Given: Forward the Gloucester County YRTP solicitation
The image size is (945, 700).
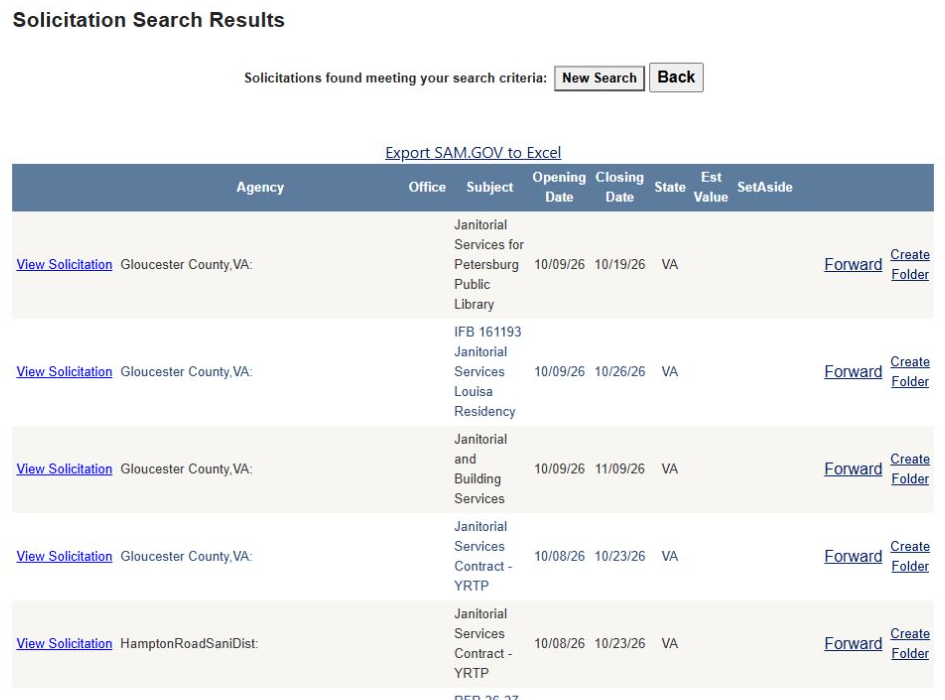Looking at the screenshot, I should [x=853, y=557].
